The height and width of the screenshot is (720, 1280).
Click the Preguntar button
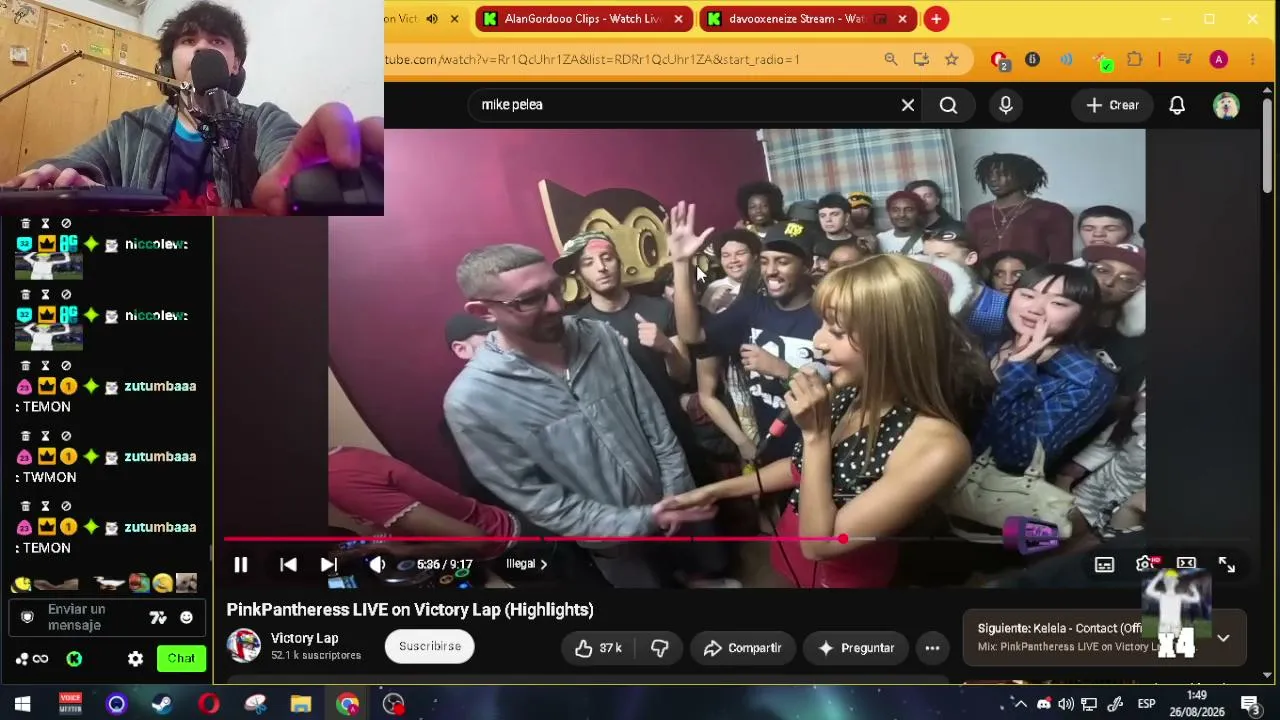point(856,648)
